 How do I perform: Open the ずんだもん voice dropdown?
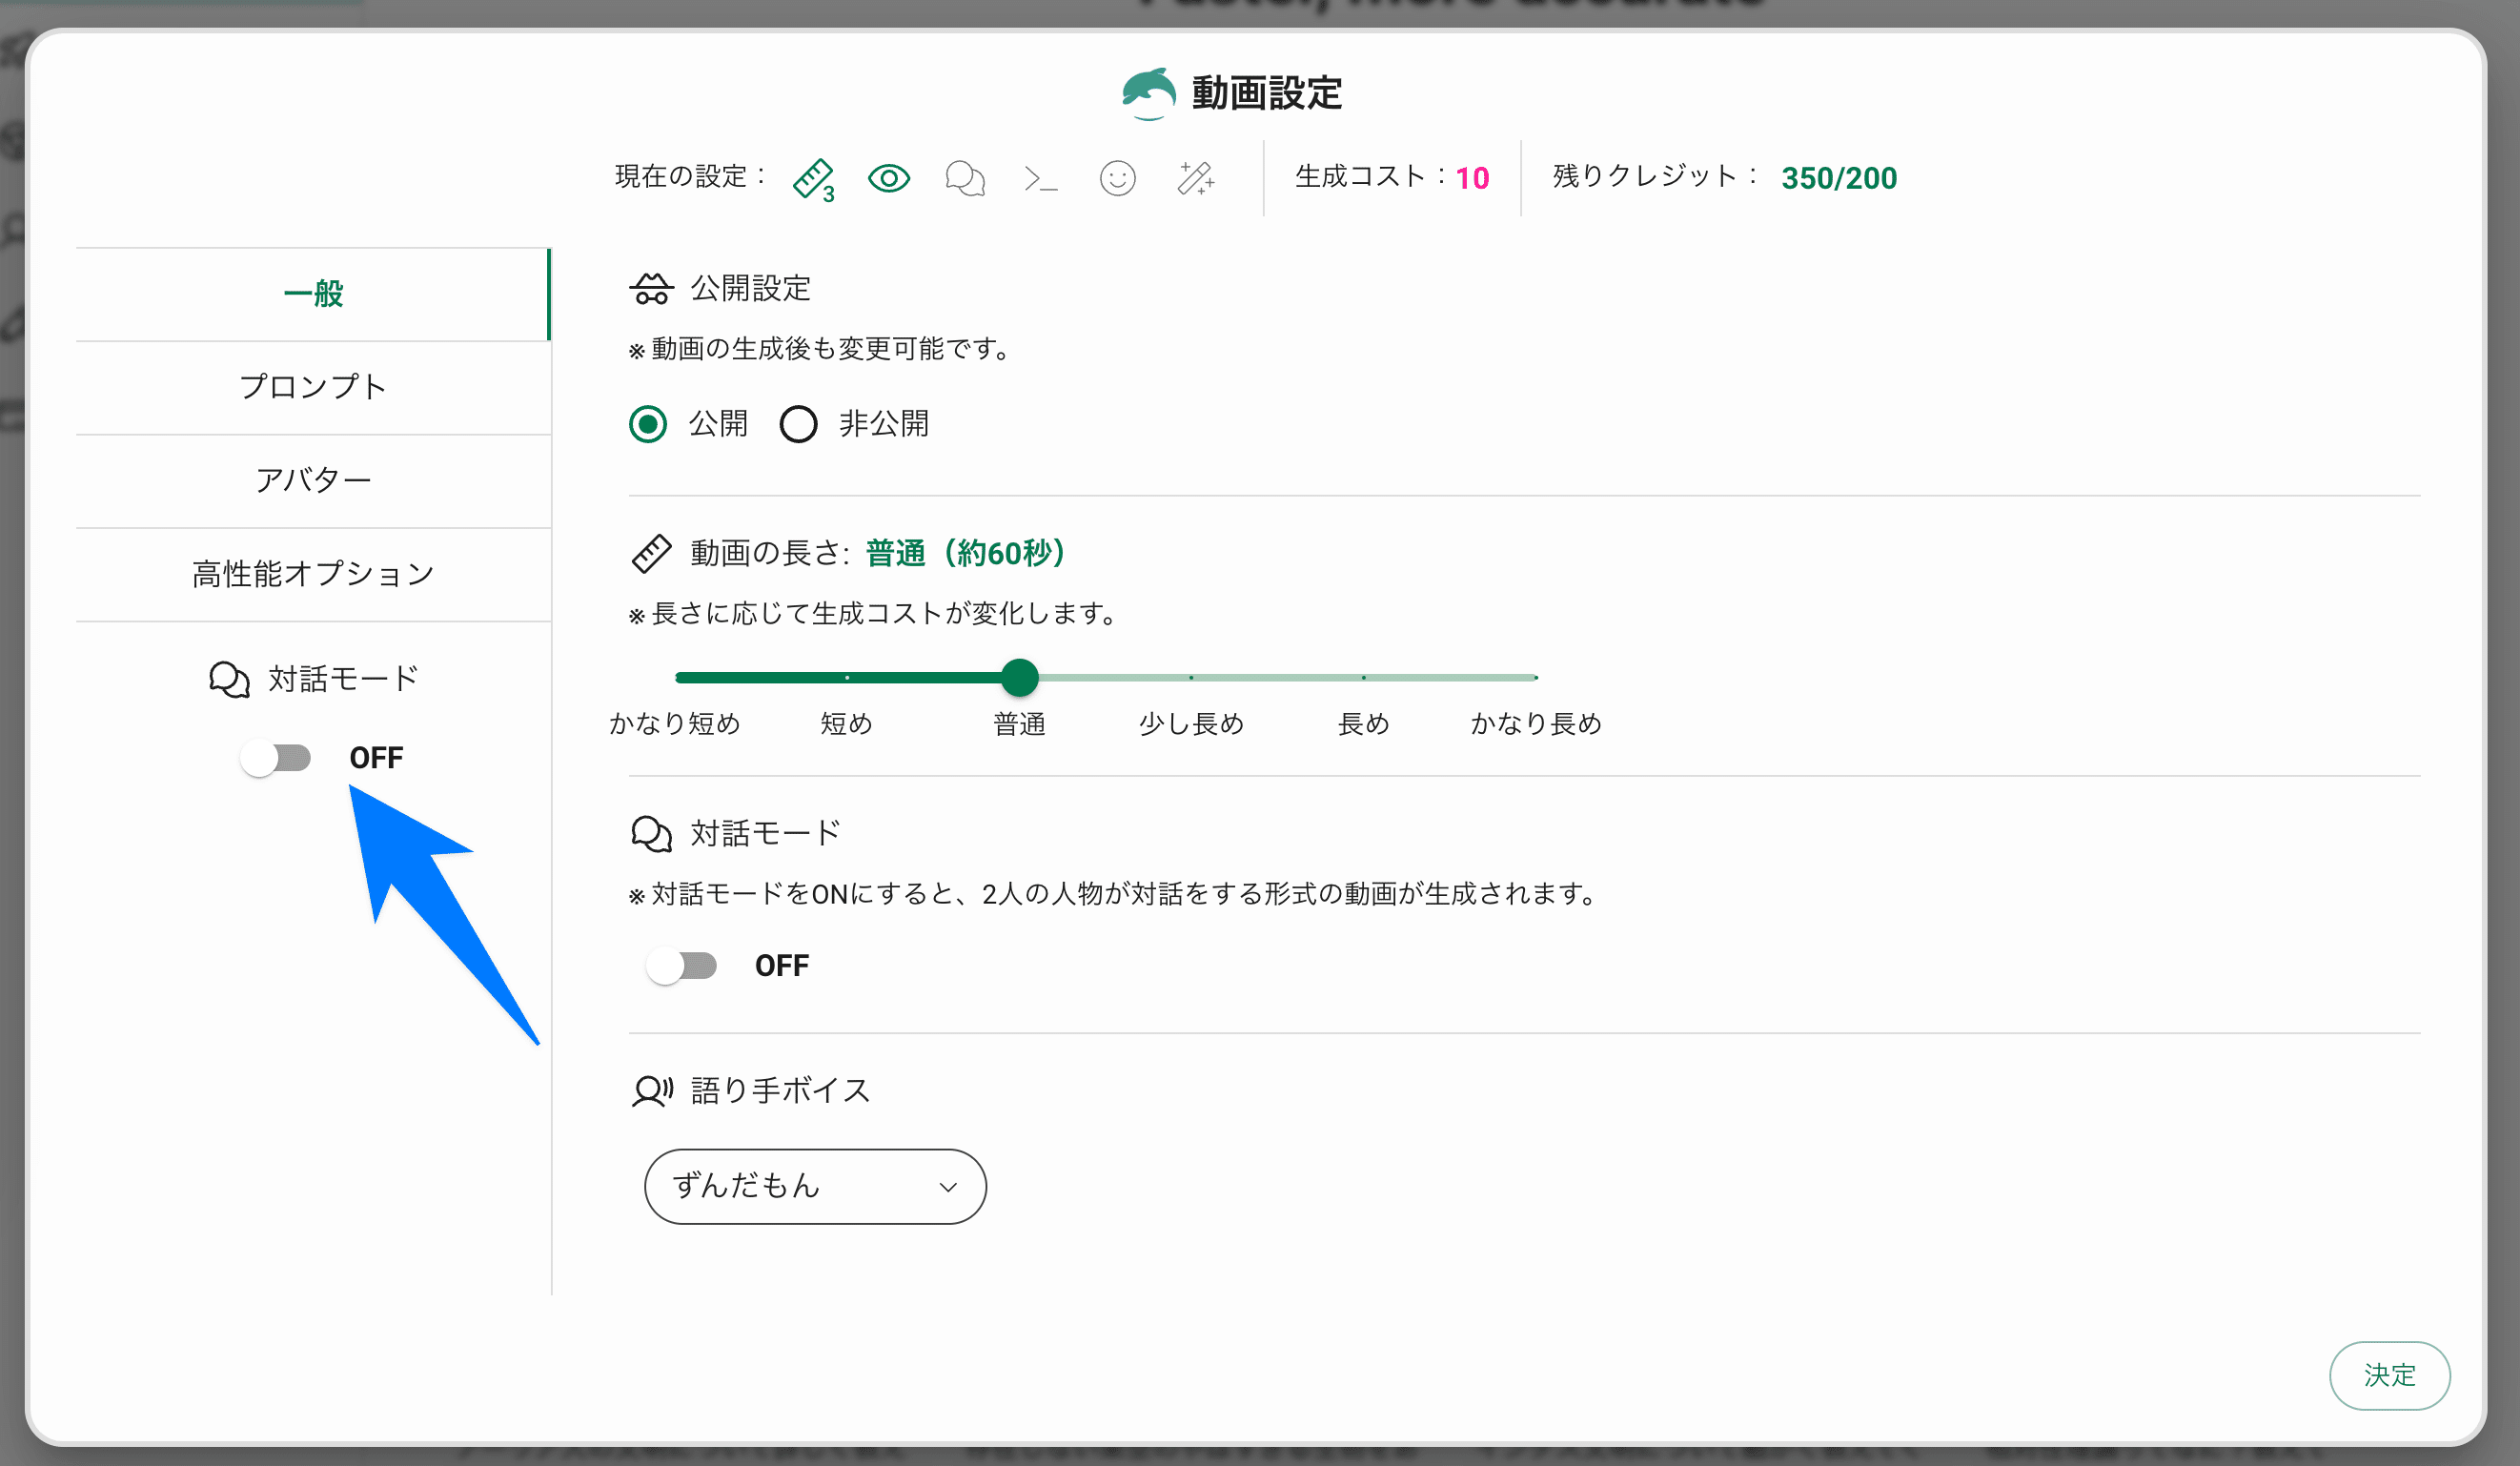pyautogui.click(x=814, y=1186)
